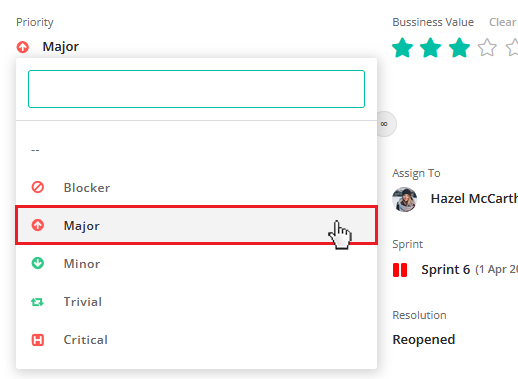This screenshot has width=518, height=379.
Task: Click the Blocker prohibition icon
Action: click(38, 187)
